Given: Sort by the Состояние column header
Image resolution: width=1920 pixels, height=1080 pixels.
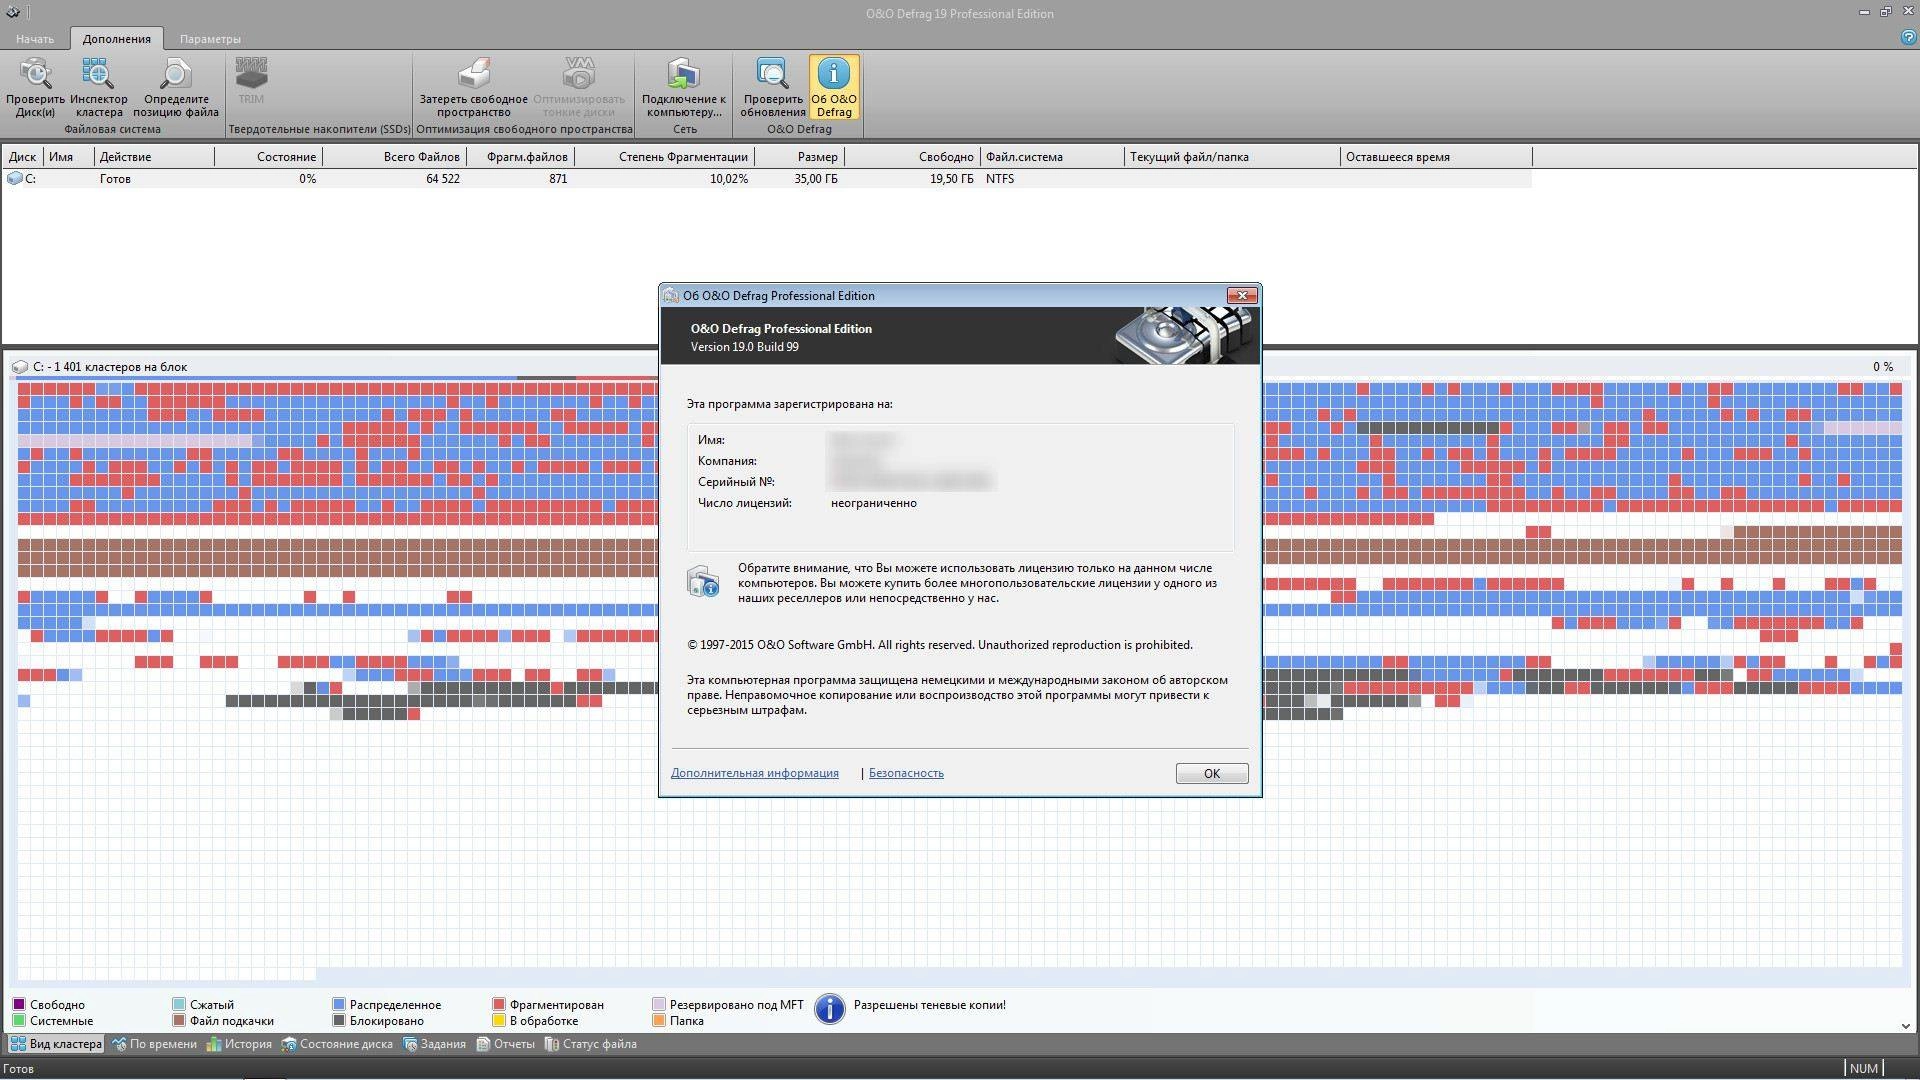Looking at the screenshot, I should tap(268, 157).
